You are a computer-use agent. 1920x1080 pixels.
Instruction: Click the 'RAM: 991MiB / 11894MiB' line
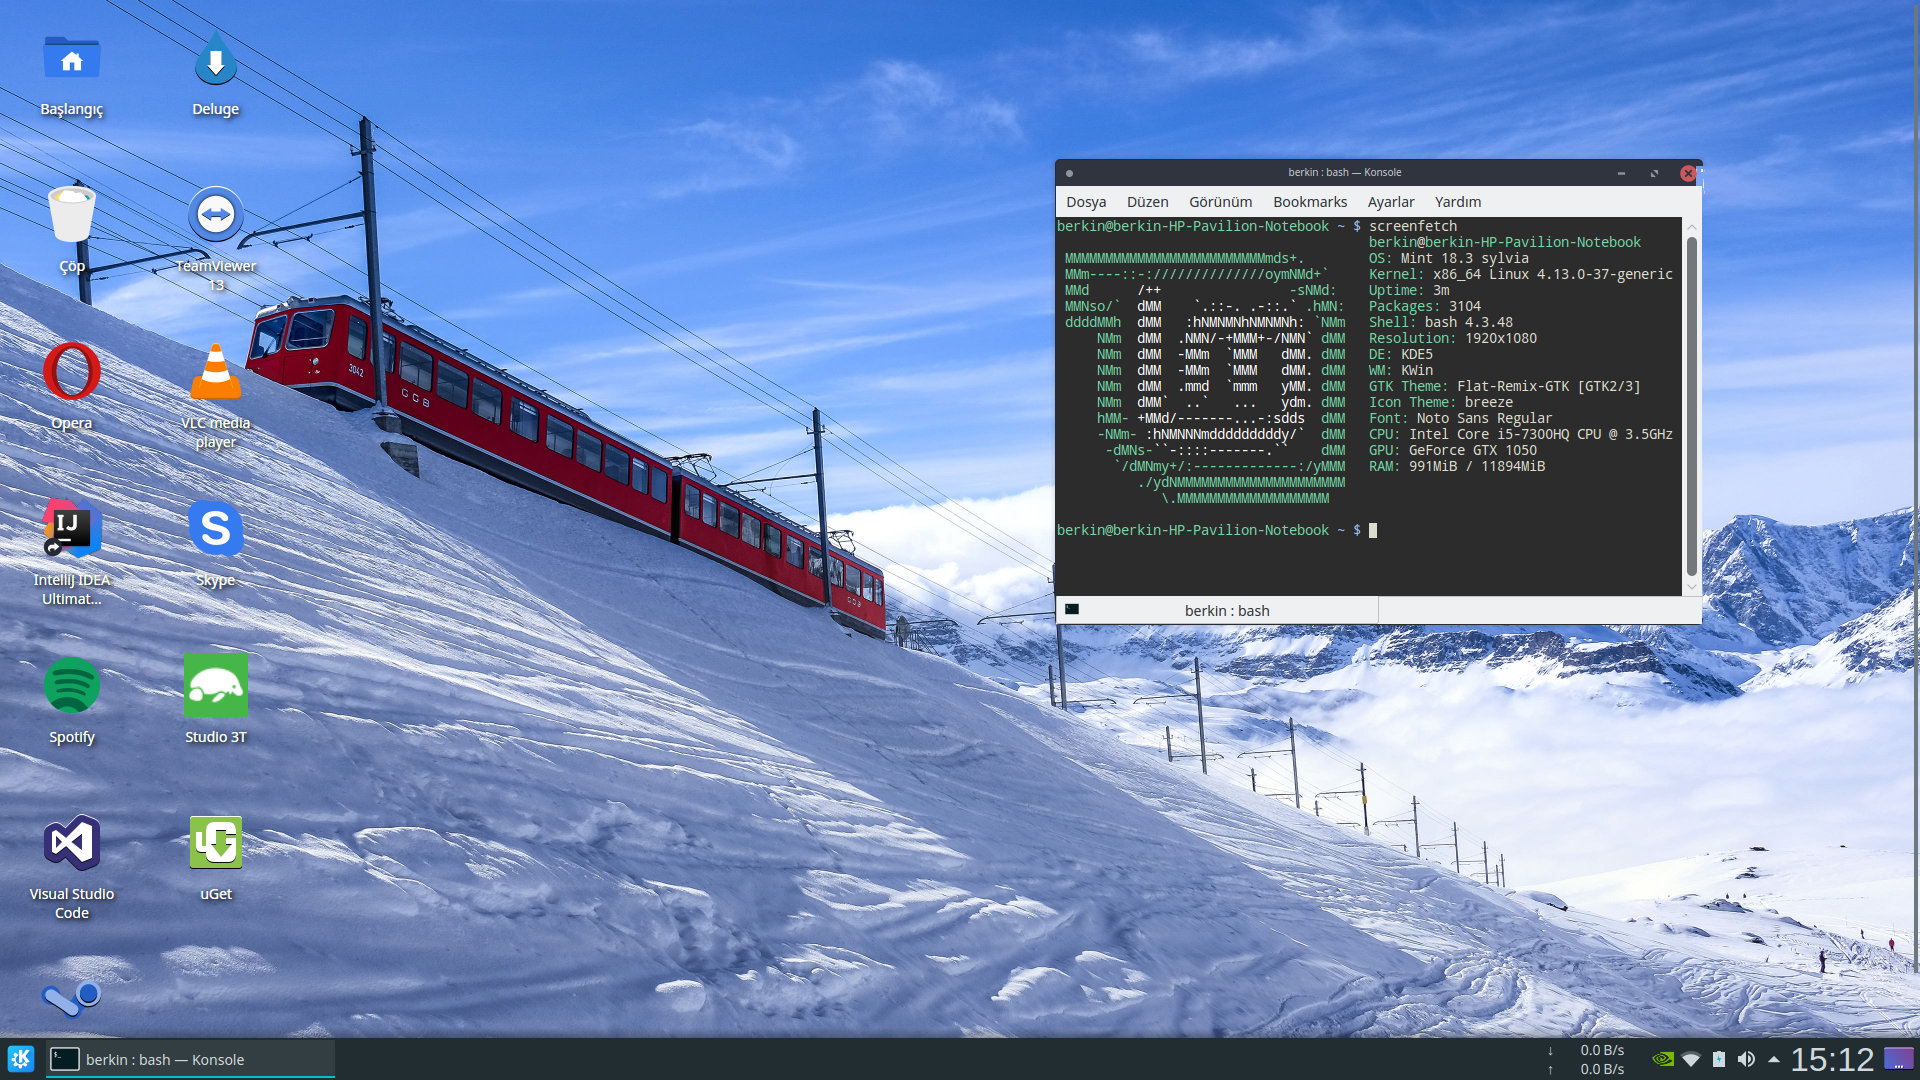click(x=1456, y=466)
